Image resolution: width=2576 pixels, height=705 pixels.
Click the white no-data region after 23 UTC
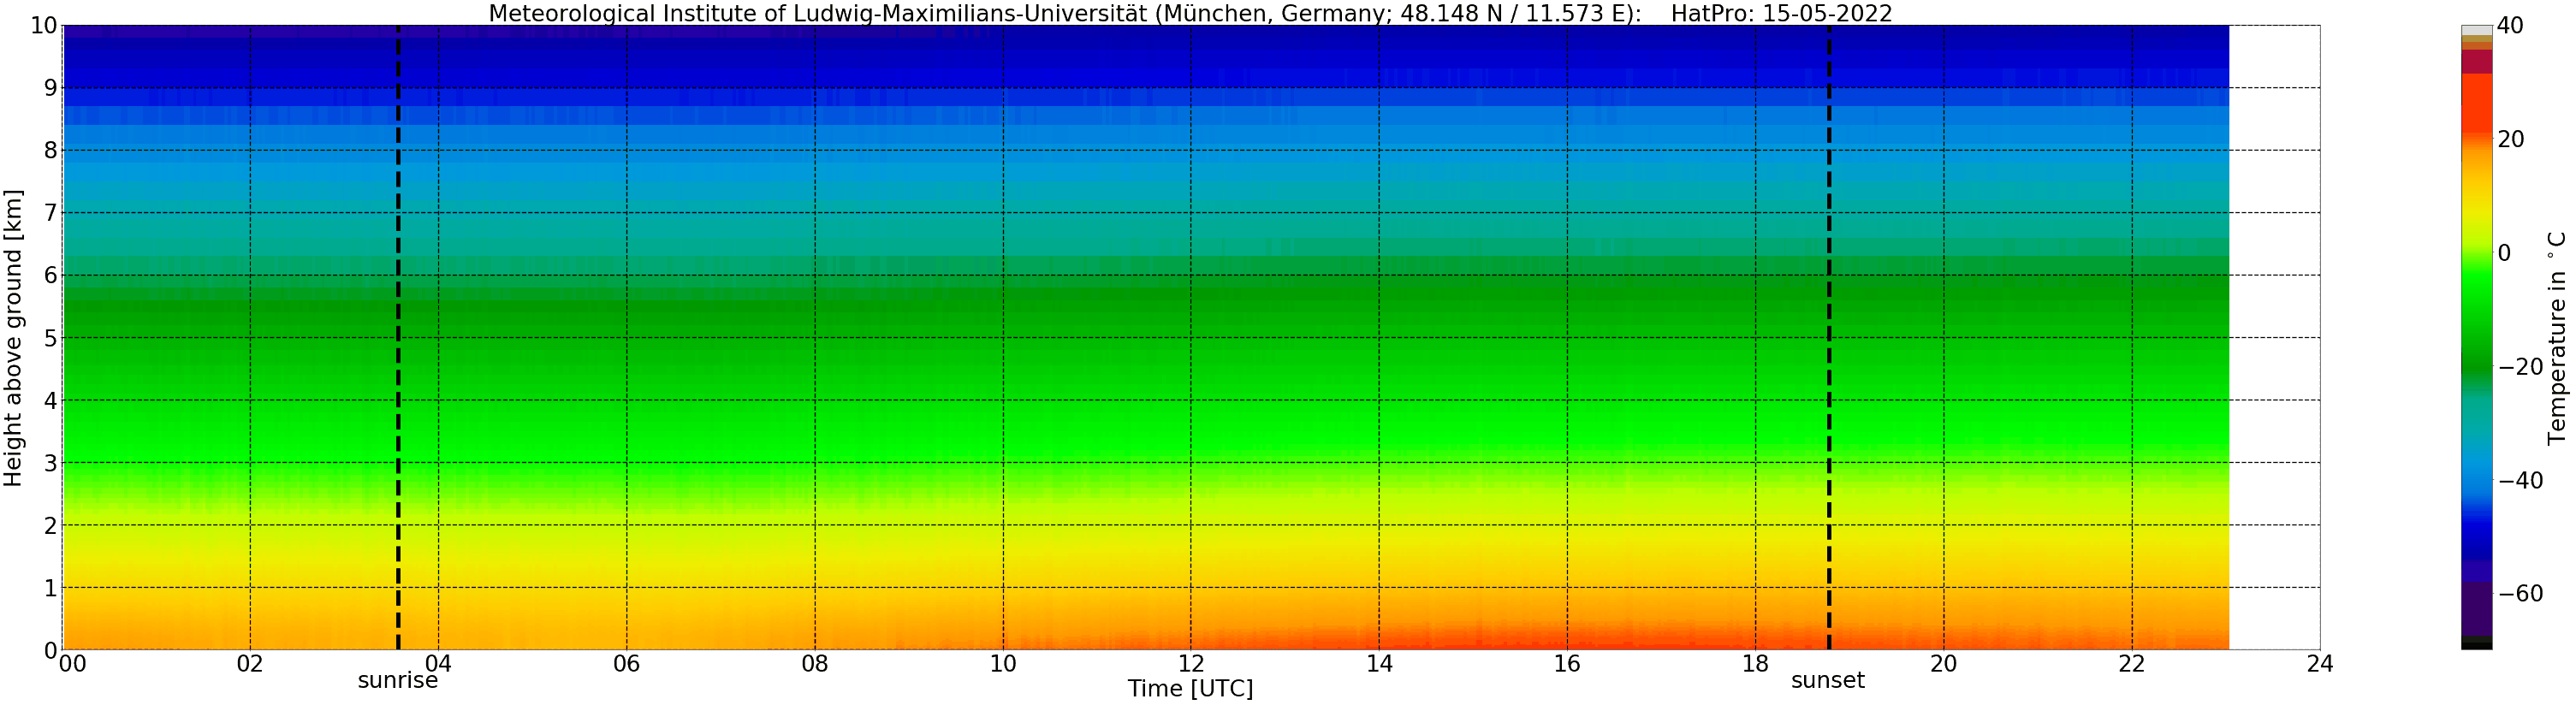[2274, 337]
